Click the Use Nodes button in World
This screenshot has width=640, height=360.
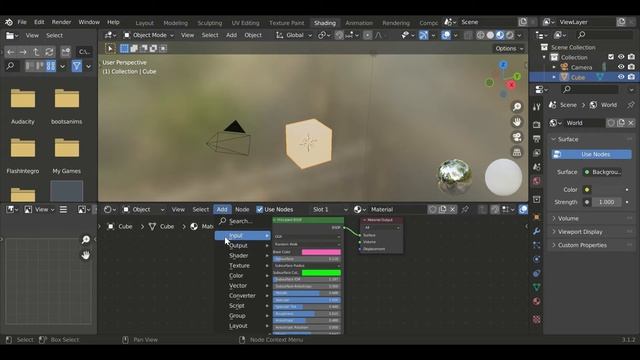[x=591, y=154]
